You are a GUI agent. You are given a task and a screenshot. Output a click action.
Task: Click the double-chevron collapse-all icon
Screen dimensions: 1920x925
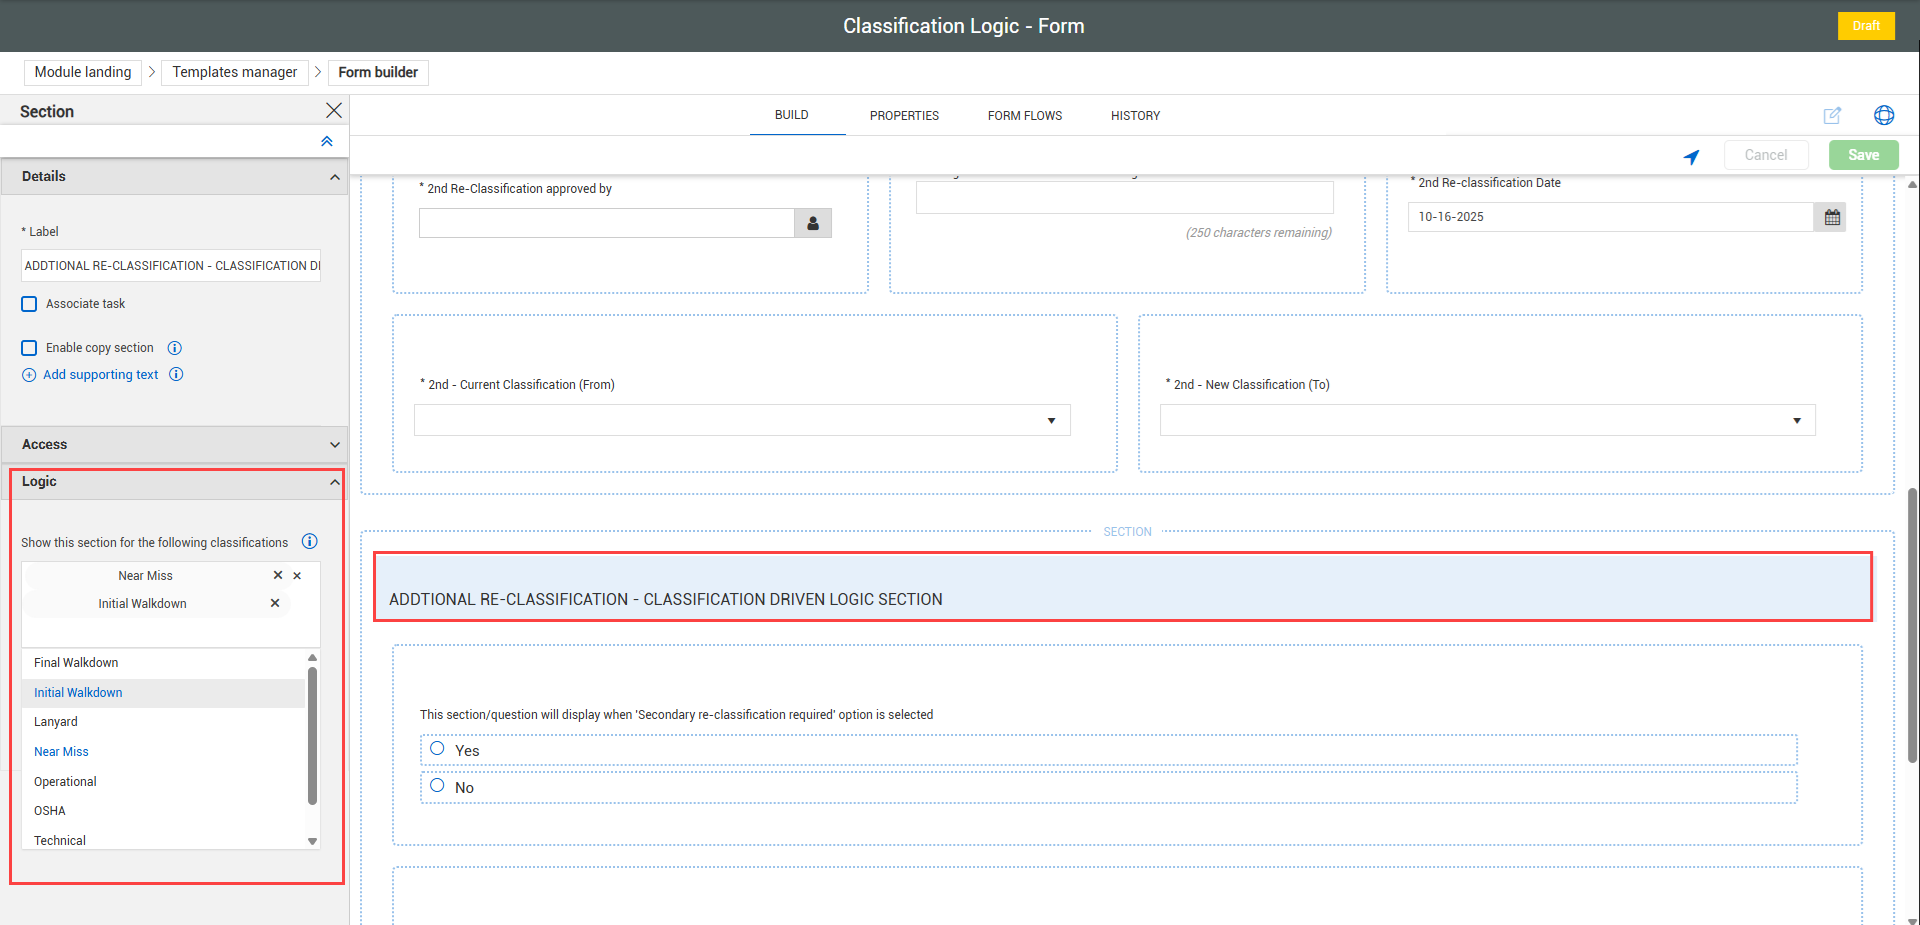pos(326,141)
